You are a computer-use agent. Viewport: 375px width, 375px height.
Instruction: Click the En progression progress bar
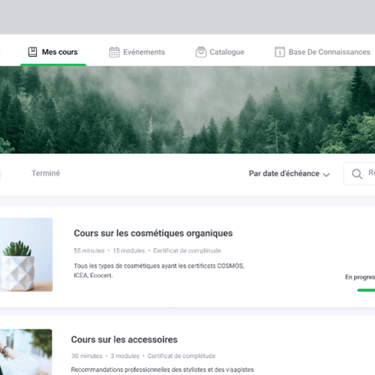point(366,290)
